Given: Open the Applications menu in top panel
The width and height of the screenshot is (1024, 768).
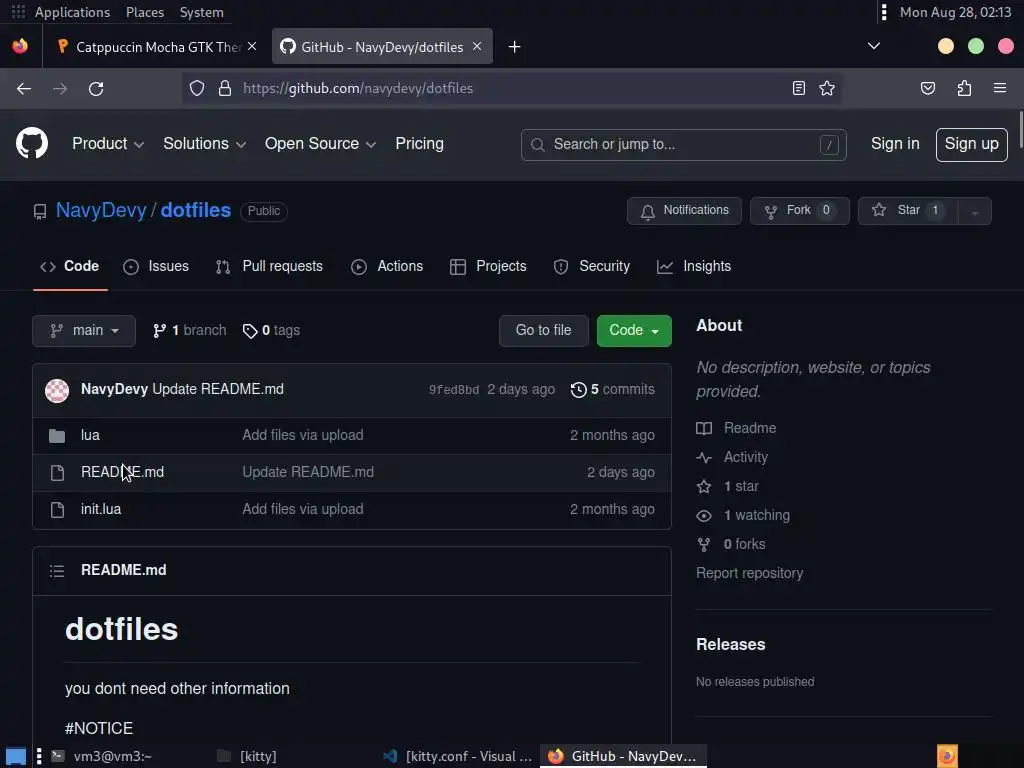Looking at the screenshot, I should (x=72, y=12).
